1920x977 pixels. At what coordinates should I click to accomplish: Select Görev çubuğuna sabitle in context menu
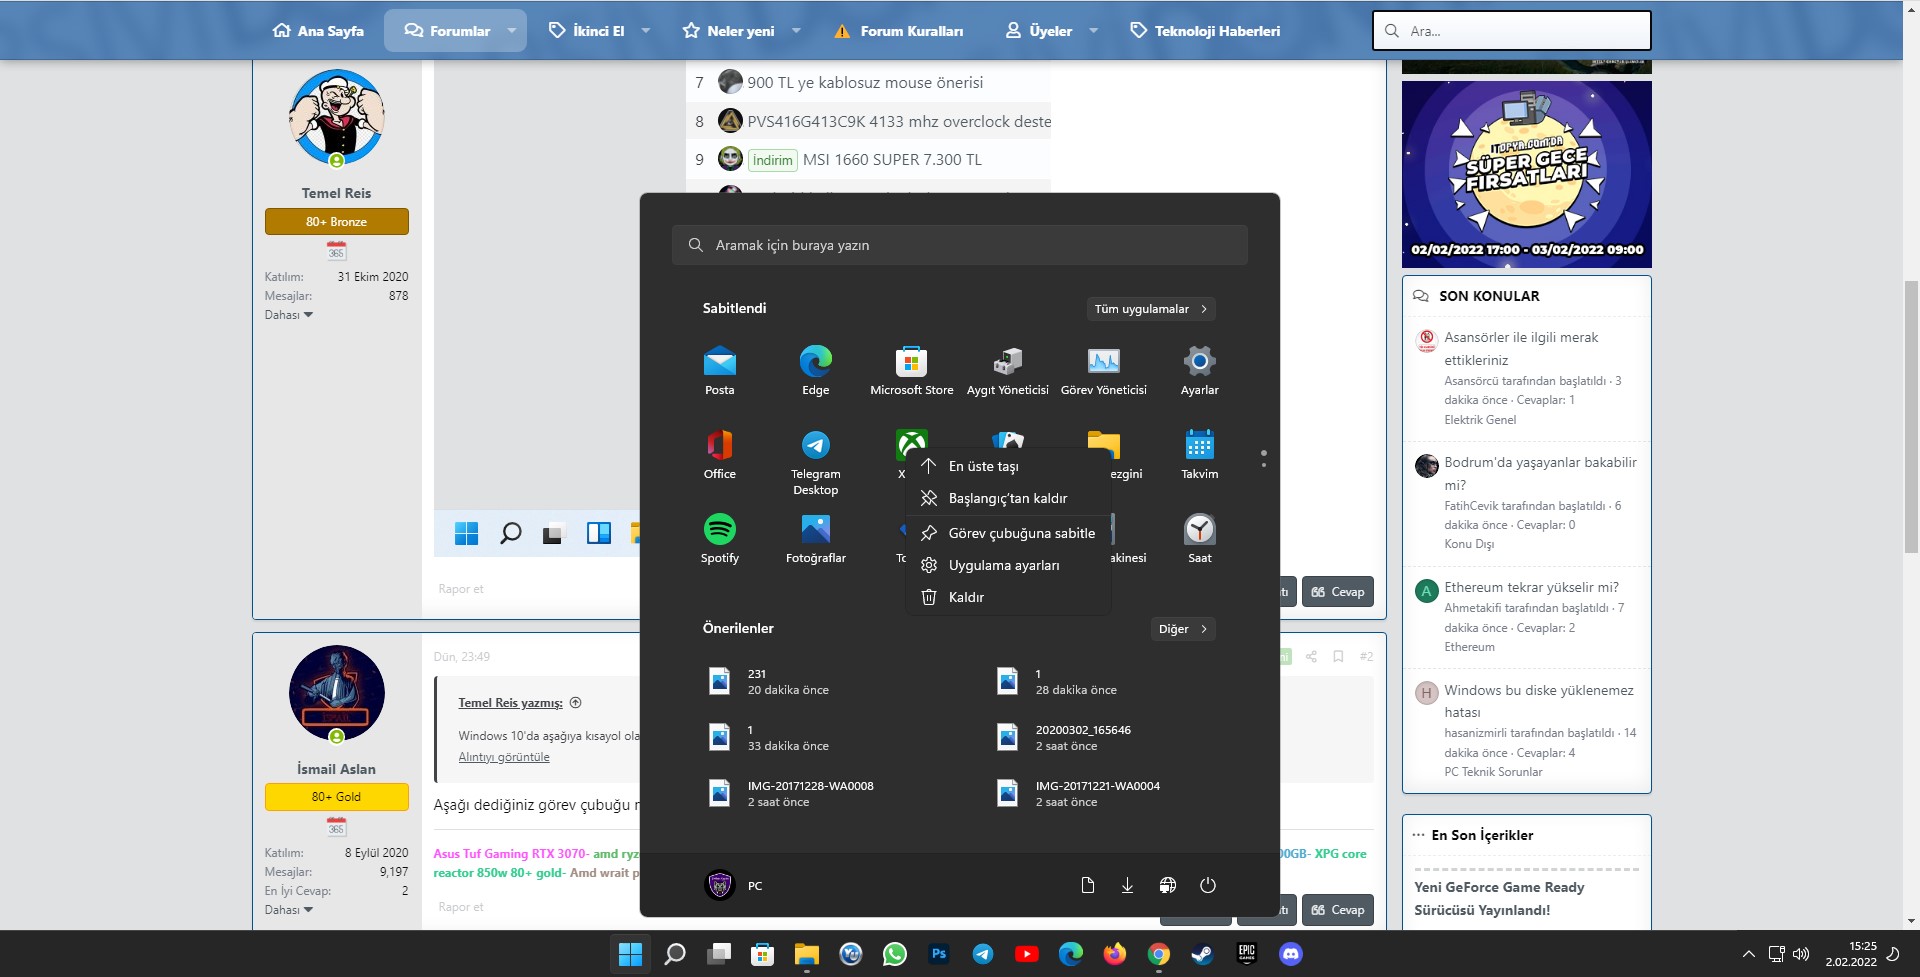pyautogui.click(x=1008, y=533)
